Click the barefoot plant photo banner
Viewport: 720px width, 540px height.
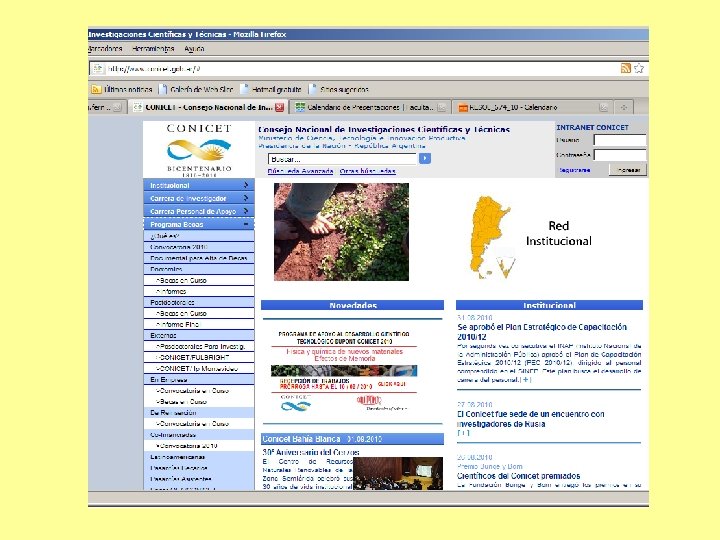(341, 231)
